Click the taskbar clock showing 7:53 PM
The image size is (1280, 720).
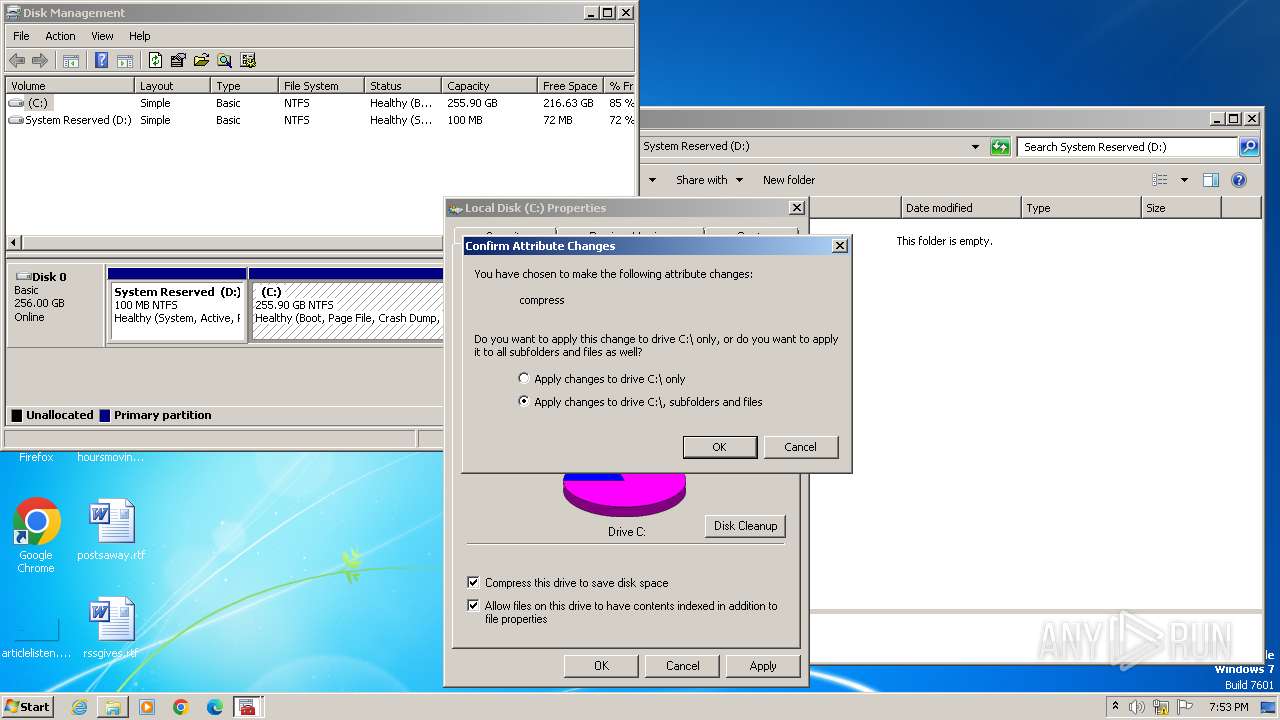pyautogui.click(x=1228, y=707)
